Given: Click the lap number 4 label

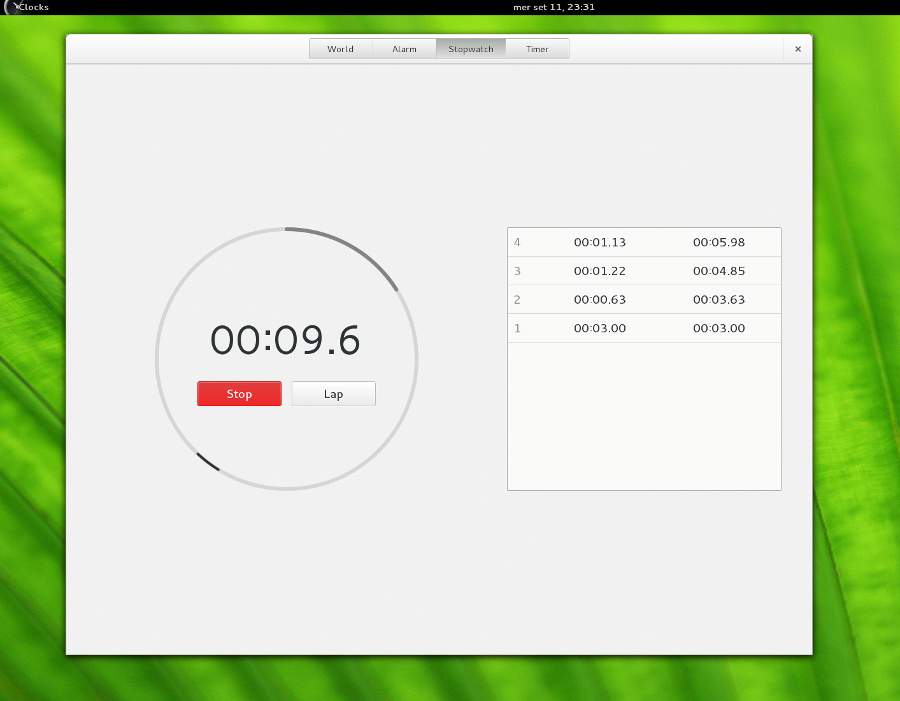Looking at the screenshot, I should click(517, 242).
